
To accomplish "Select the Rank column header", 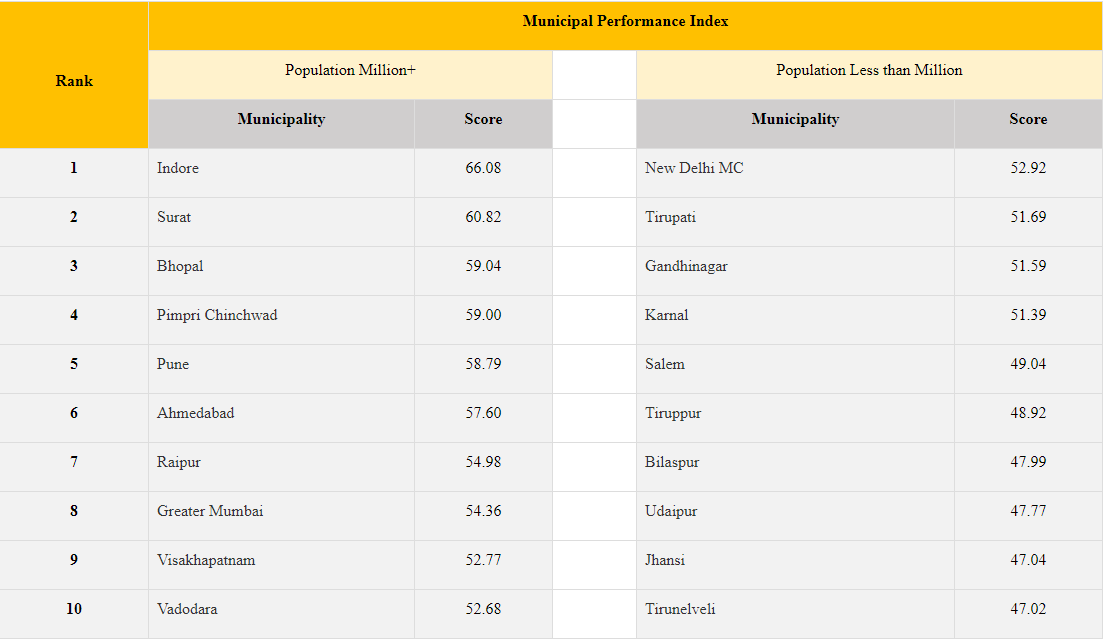I will point(74,80).
